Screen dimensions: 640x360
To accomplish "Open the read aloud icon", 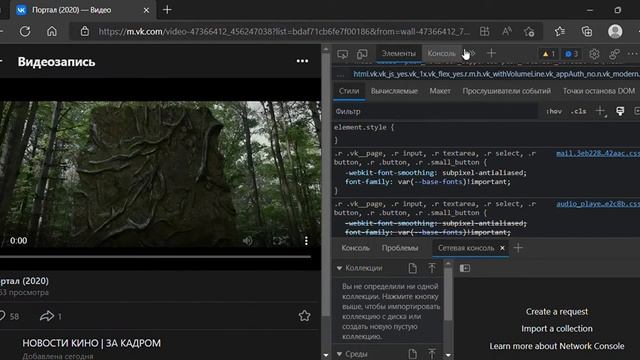I will tap(507, 31).
